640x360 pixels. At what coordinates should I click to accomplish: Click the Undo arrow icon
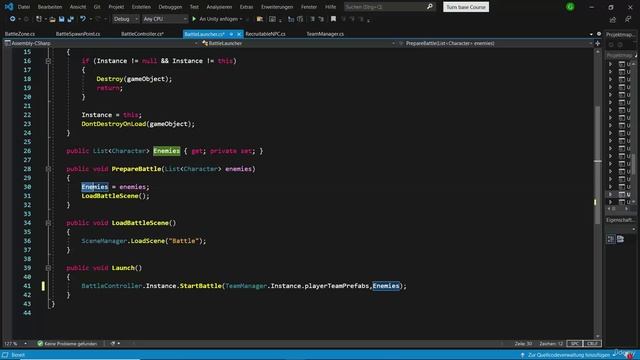[83, 19]
